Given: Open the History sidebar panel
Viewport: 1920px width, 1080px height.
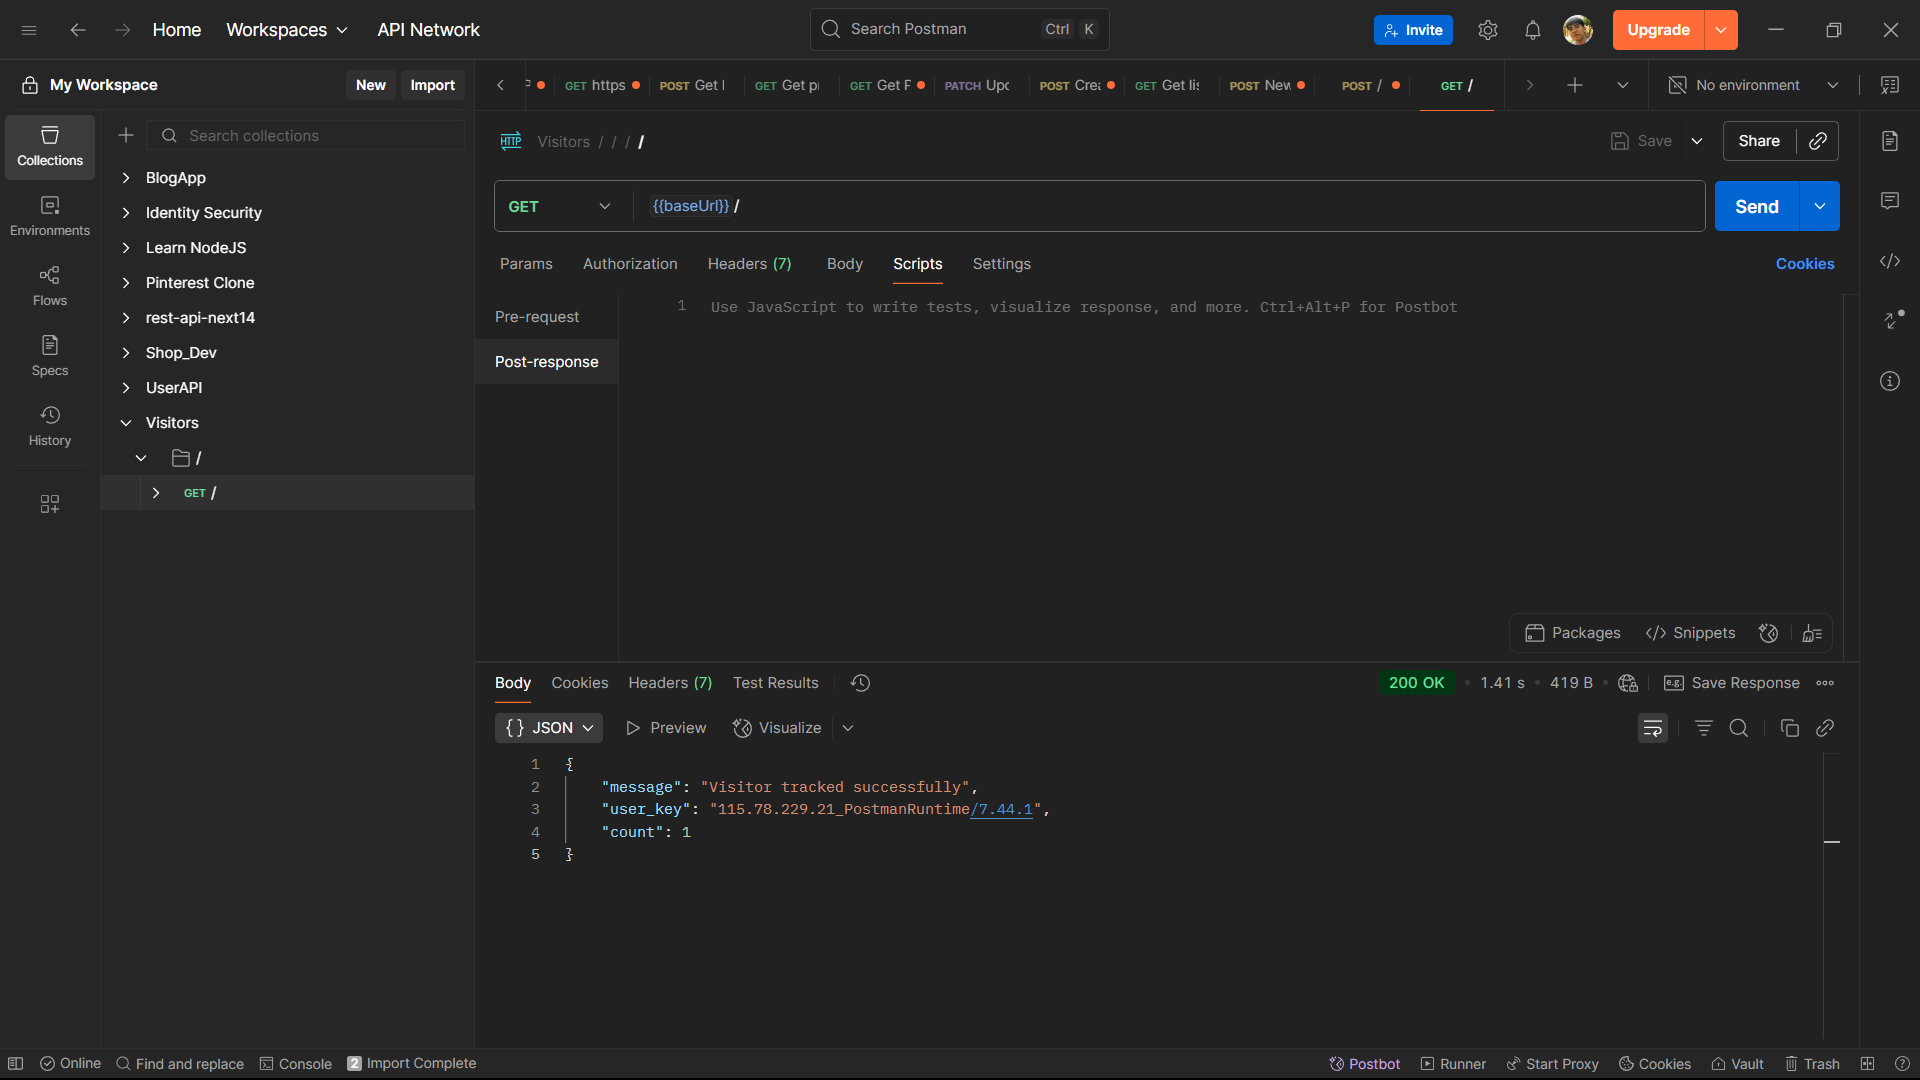Looking at the screenshot, I should pos(50,426).
